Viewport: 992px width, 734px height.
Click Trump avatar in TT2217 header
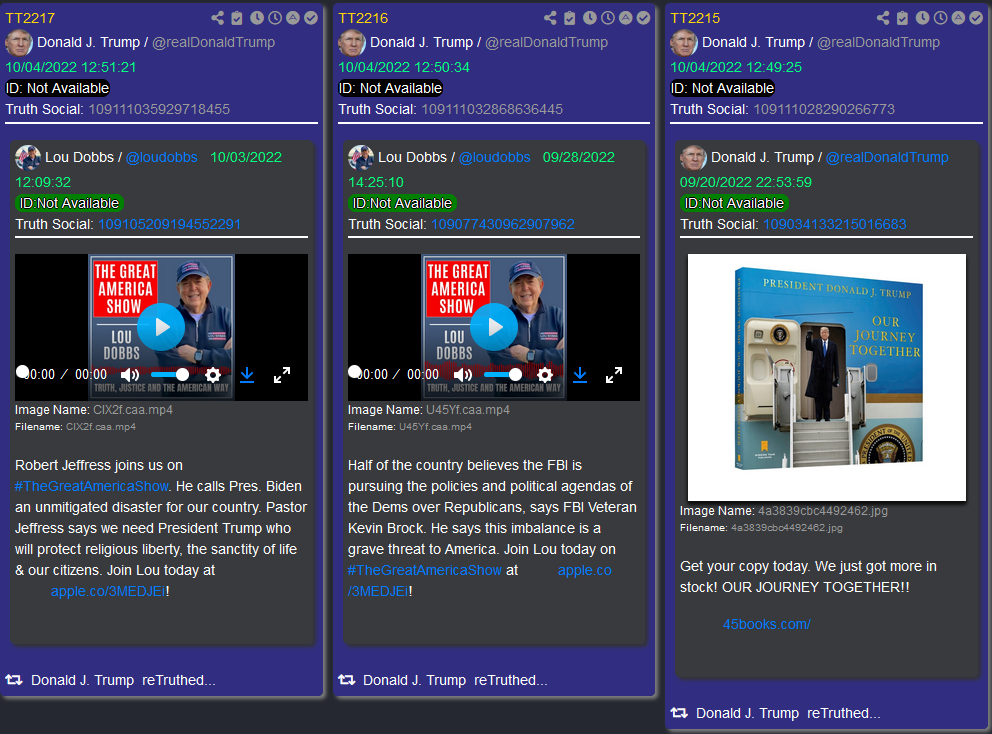pyautogui.click(x=19, y=42)
